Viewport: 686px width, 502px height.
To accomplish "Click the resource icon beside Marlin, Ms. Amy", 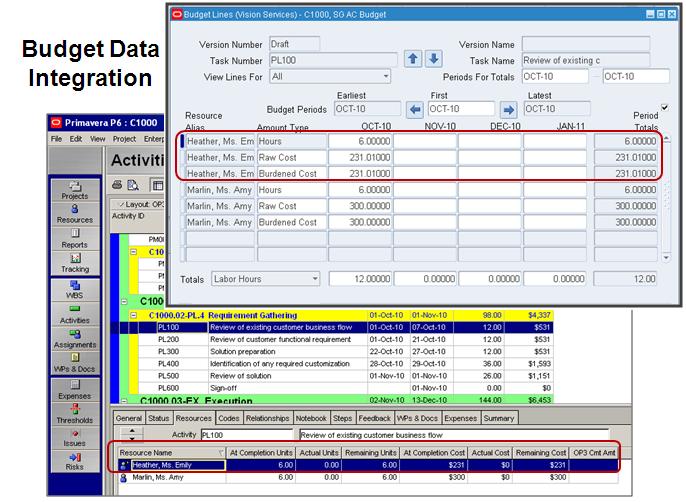I will 123,477.
